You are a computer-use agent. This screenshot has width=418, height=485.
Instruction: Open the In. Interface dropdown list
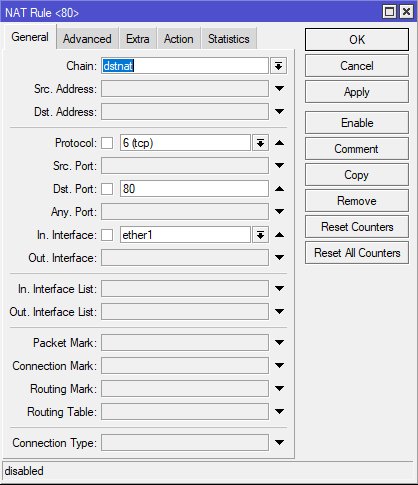(x=260, y=235)
